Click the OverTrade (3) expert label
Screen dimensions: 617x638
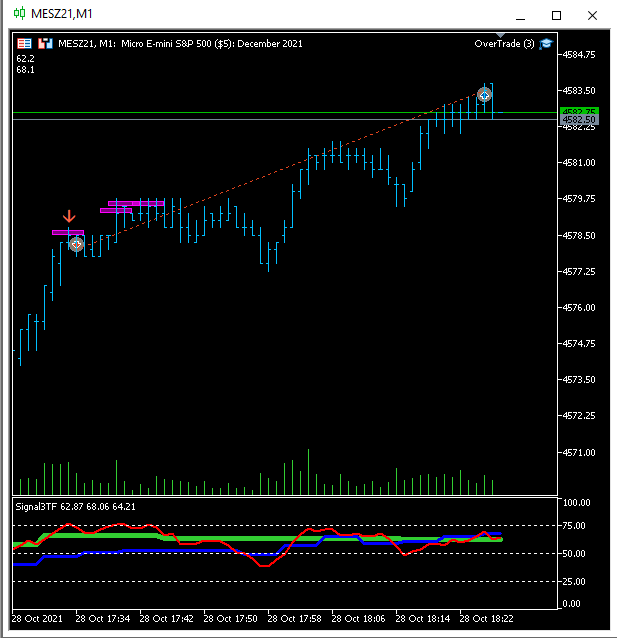tap(504, 44)
